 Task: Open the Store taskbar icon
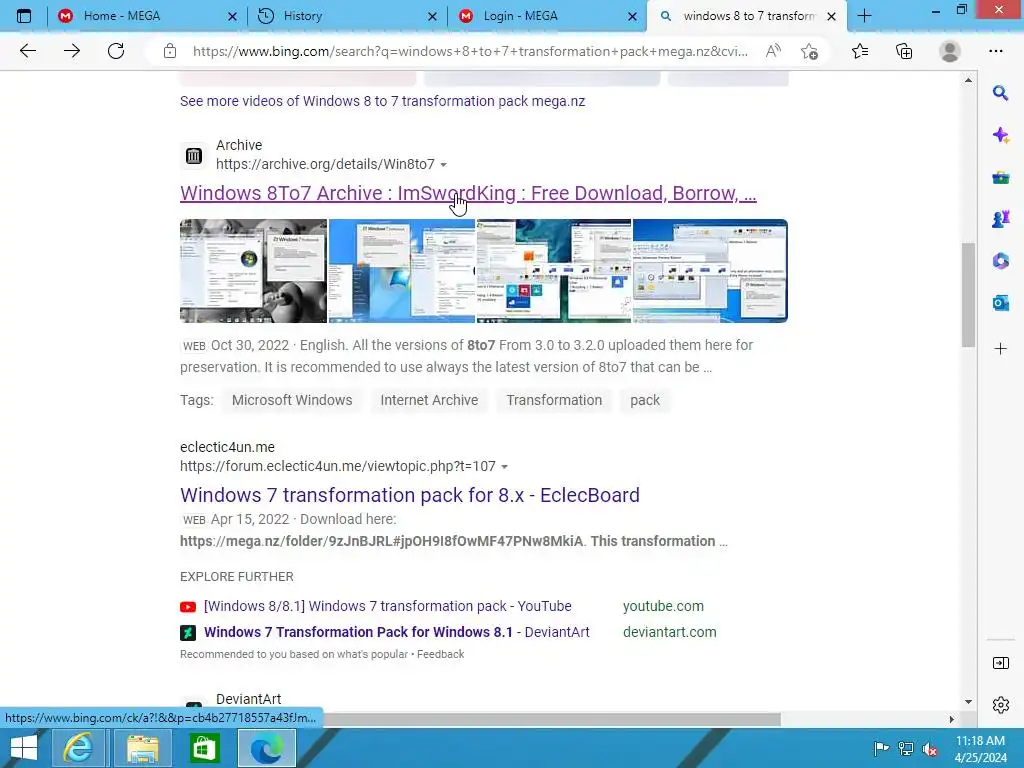204,748
